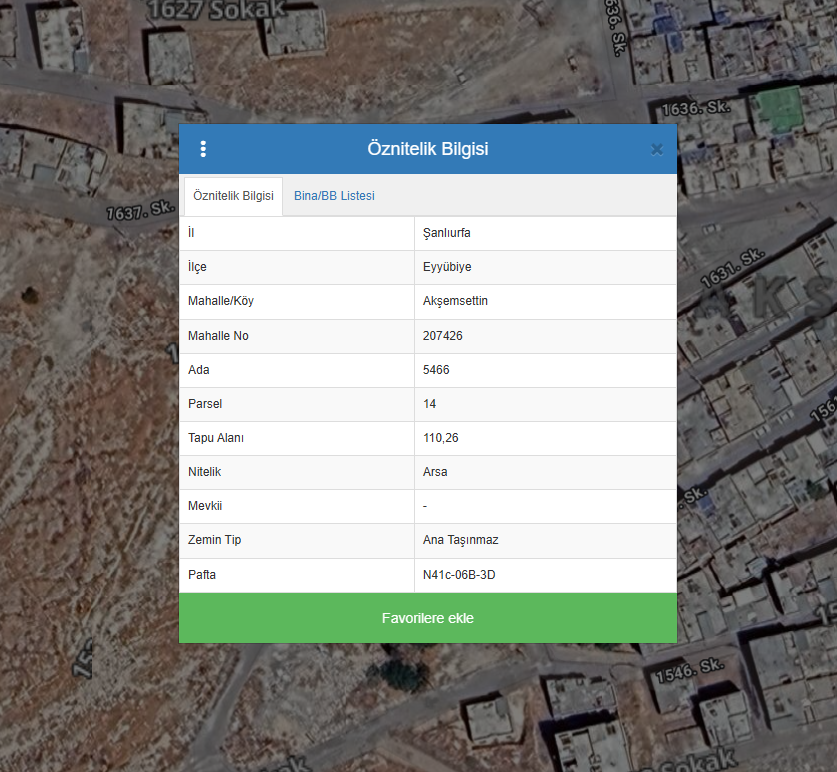
Task: Select the Parsel value 14
Action: (x=430, y=404)
